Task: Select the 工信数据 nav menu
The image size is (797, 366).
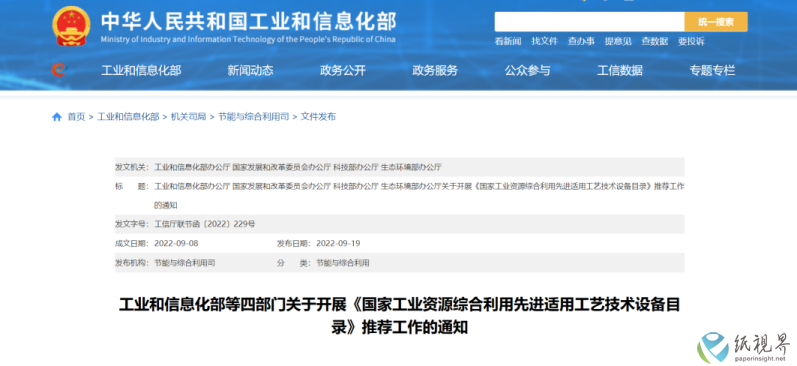Action: (x=620, y=71)
